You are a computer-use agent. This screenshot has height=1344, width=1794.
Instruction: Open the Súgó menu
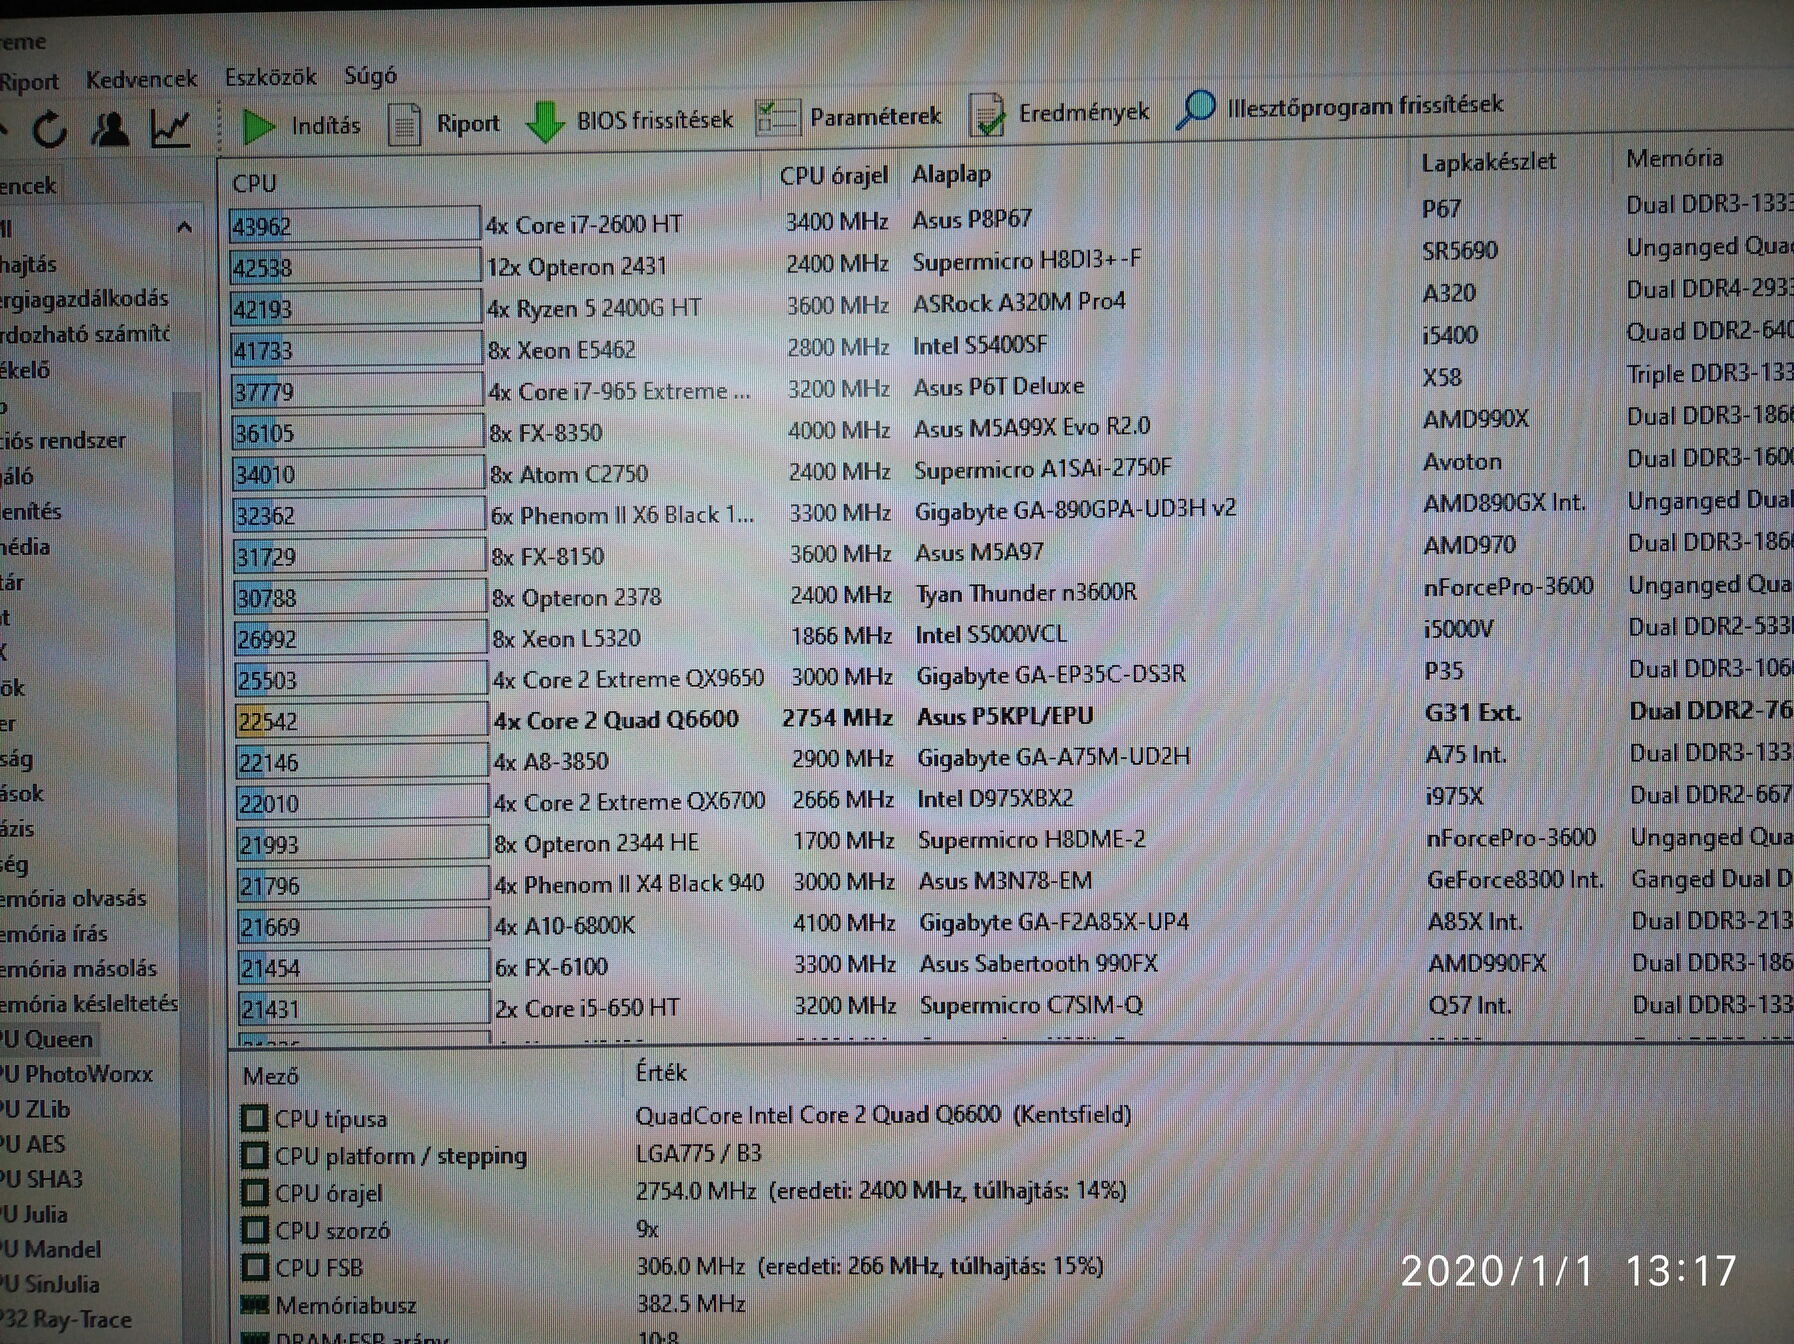point(370,75)
